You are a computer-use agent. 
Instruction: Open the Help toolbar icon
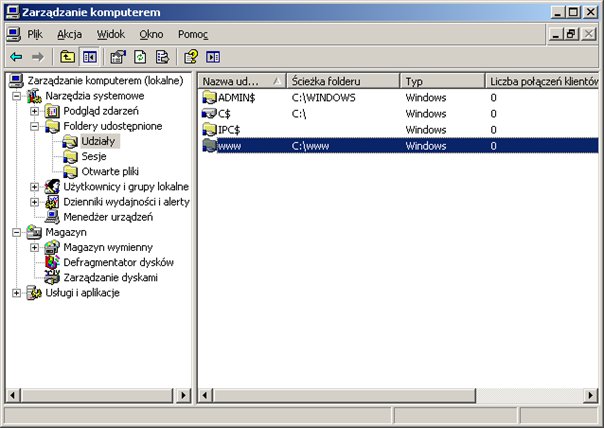click(x=191, y=57)
